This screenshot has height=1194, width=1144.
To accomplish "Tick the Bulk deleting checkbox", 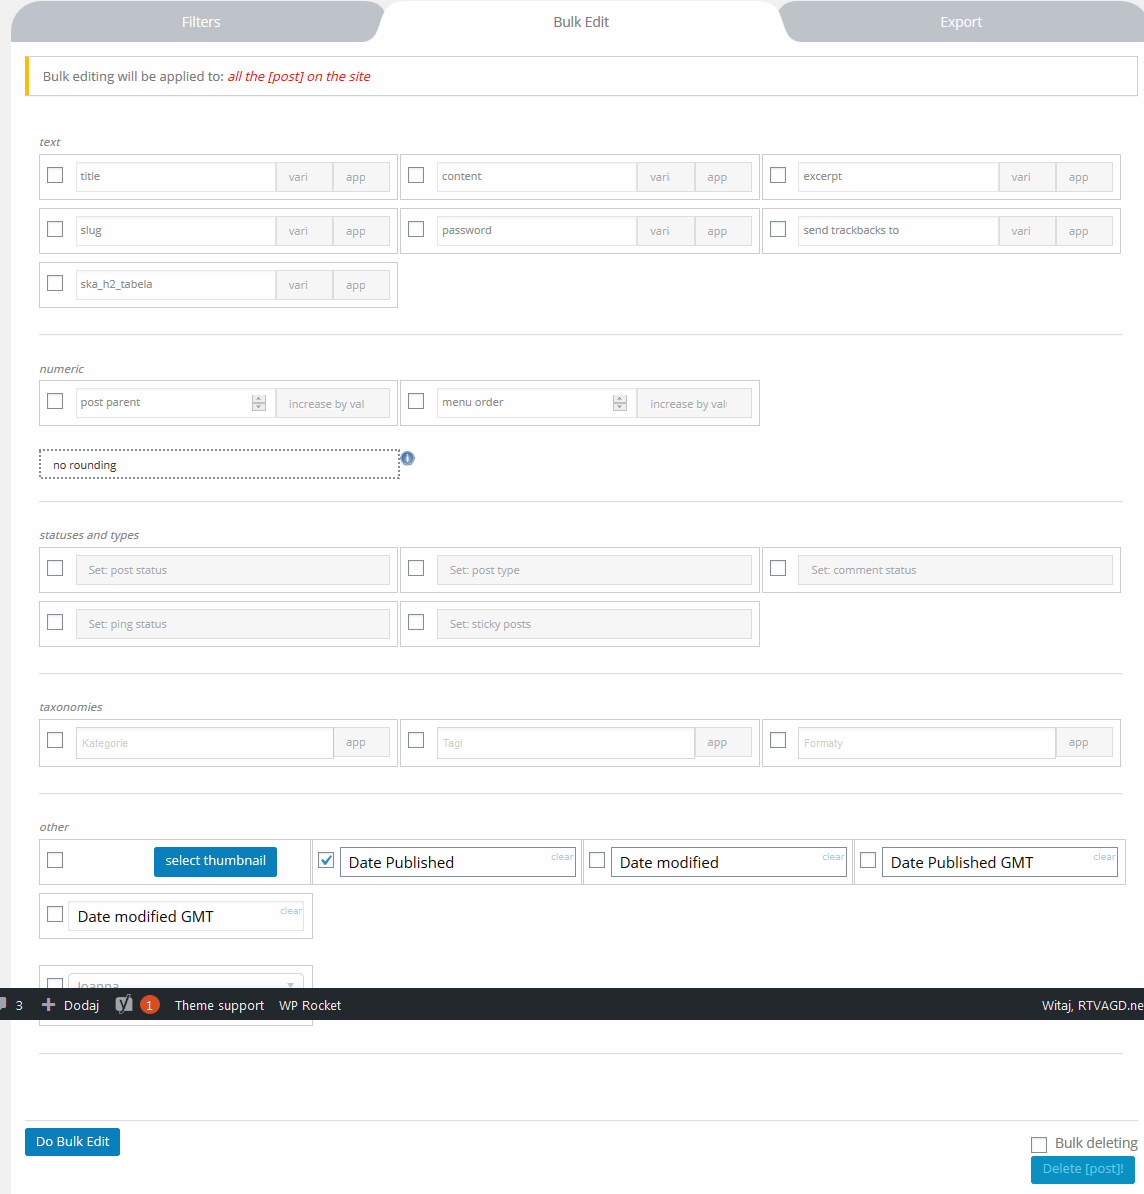I will coord(1039,1144).
